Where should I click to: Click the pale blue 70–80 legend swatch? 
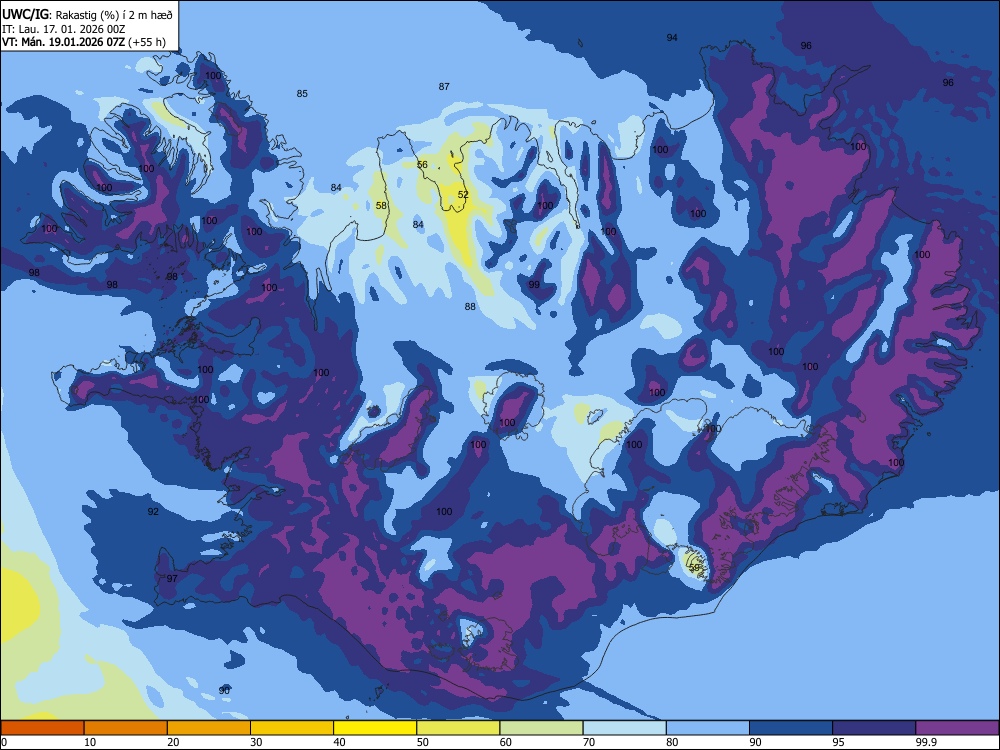tap(624, 728)
